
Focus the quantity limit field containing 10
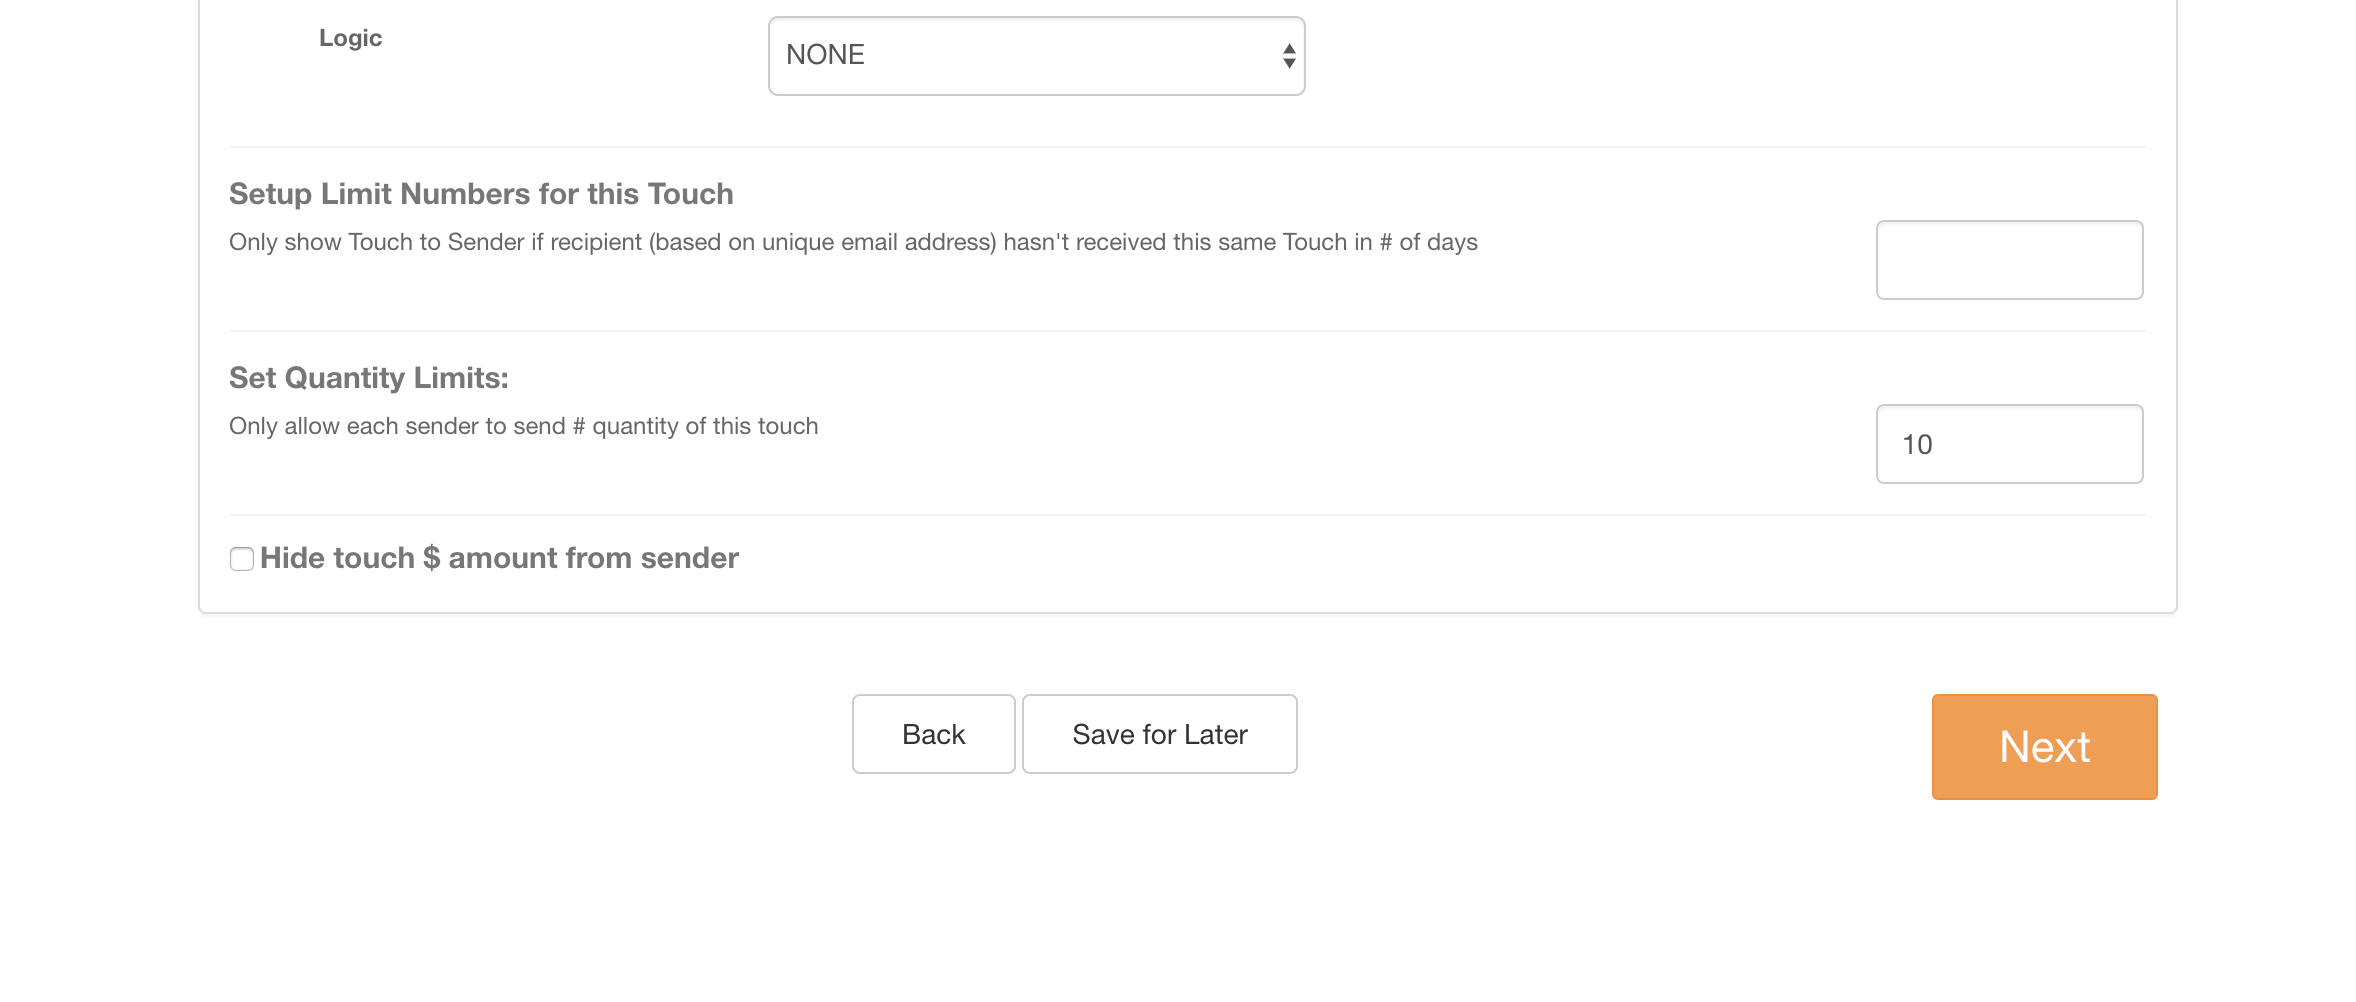click(2009, 444)
